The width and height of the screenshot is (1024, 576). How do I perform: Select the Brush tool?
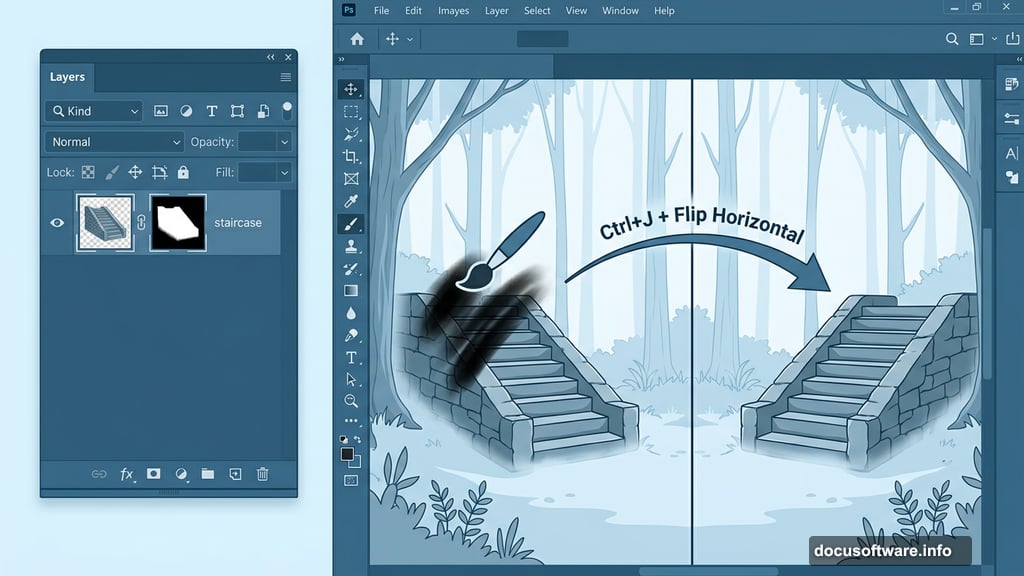(351, 223)
